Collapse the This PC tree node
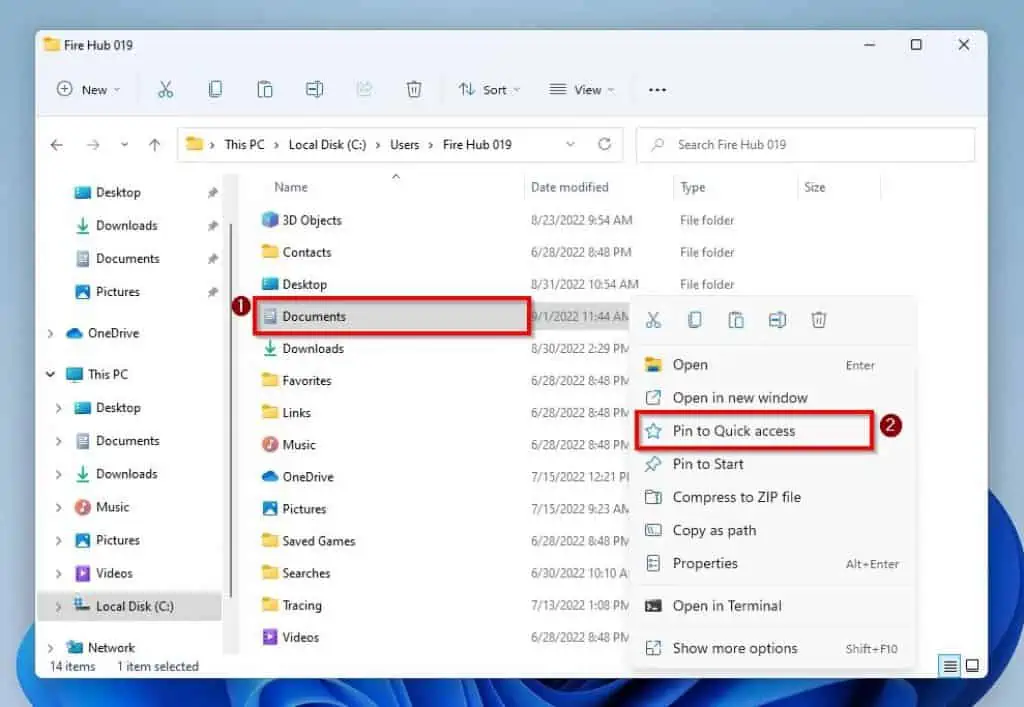1024x707 pixels. (51, 374)
